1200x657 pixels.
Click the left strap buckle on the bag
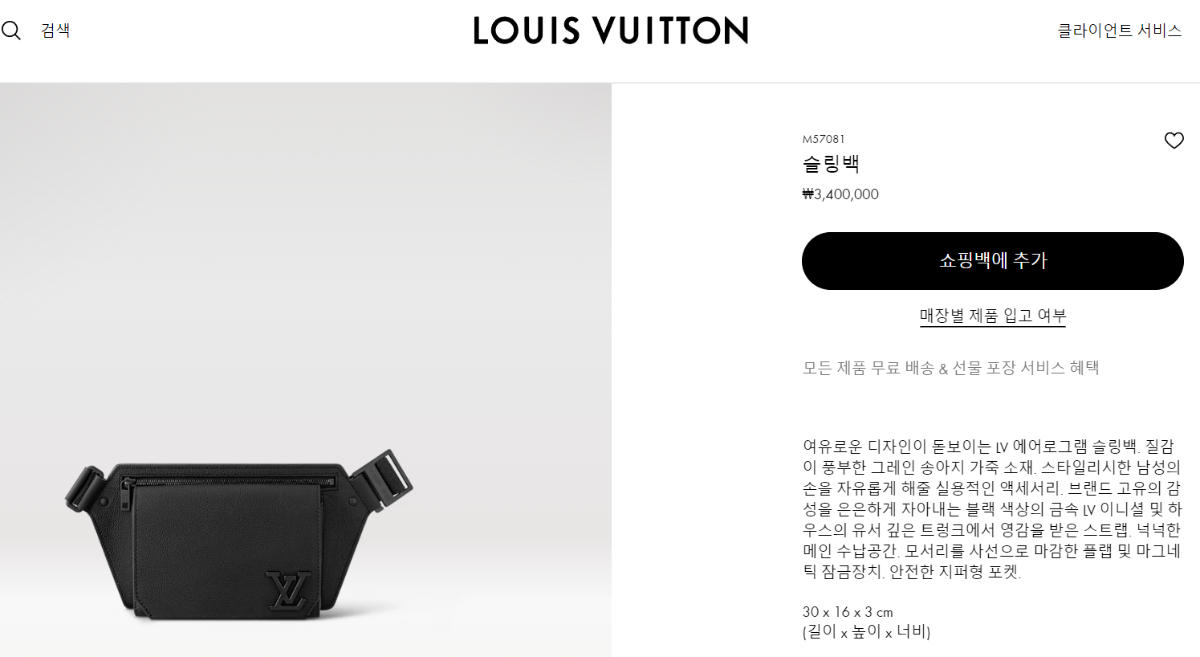pos(86,487)
